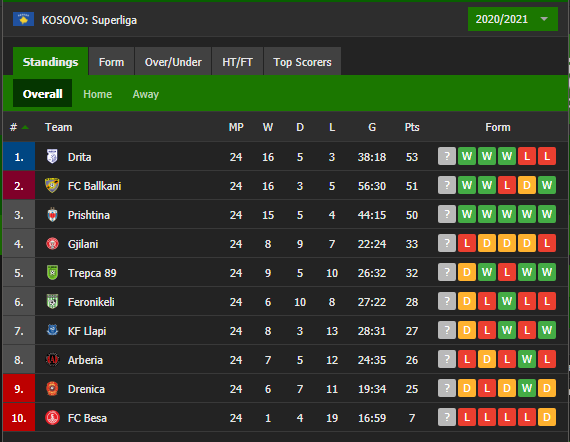Click the FC Besa club badge
570x442 pixels.
click(52, 418)
